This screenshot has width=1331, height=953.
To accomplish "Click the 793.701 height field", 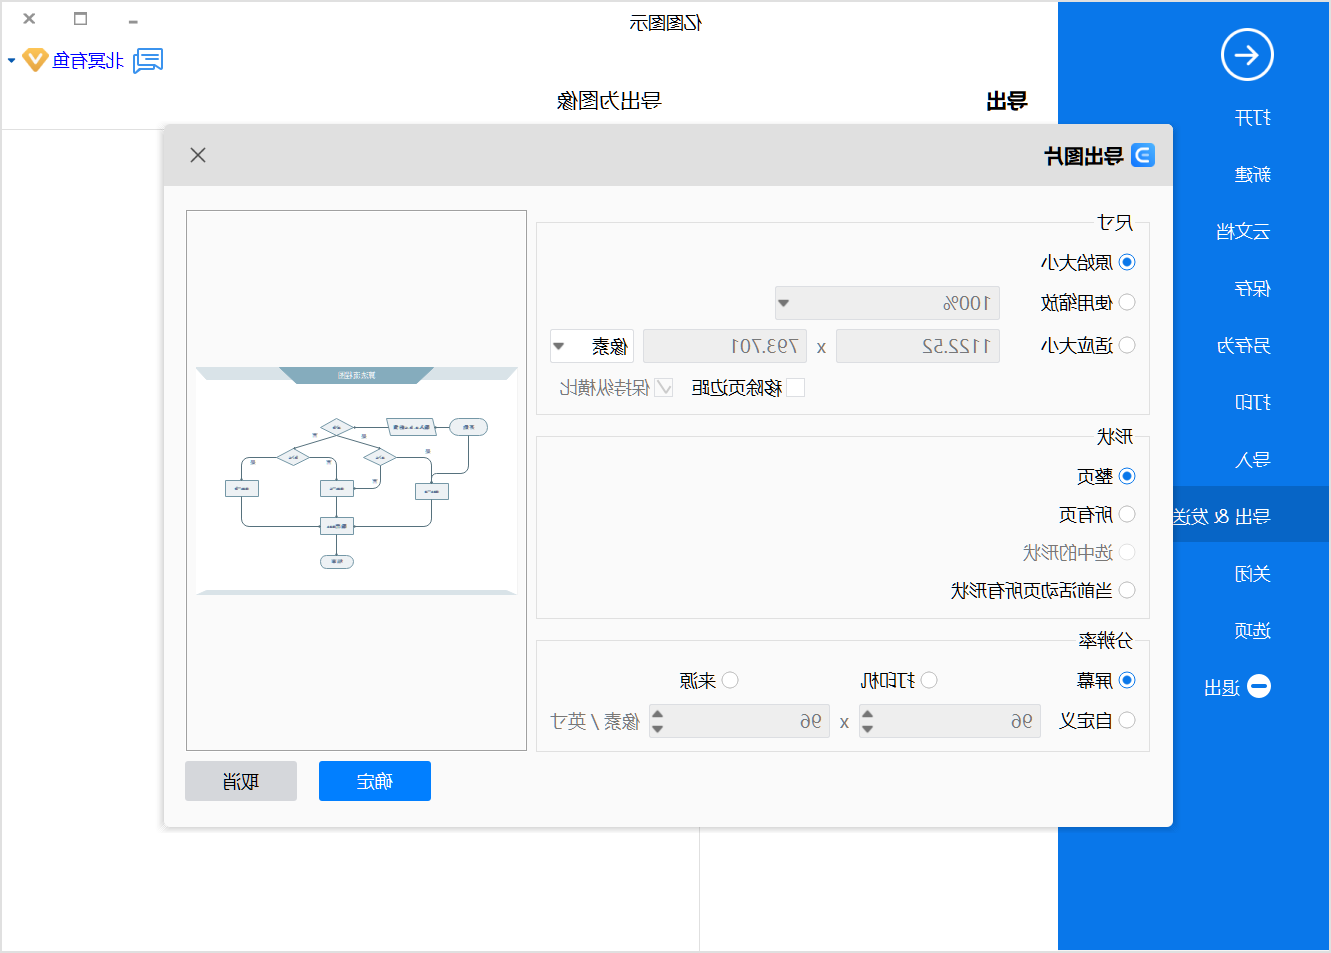I will (725, 346).
